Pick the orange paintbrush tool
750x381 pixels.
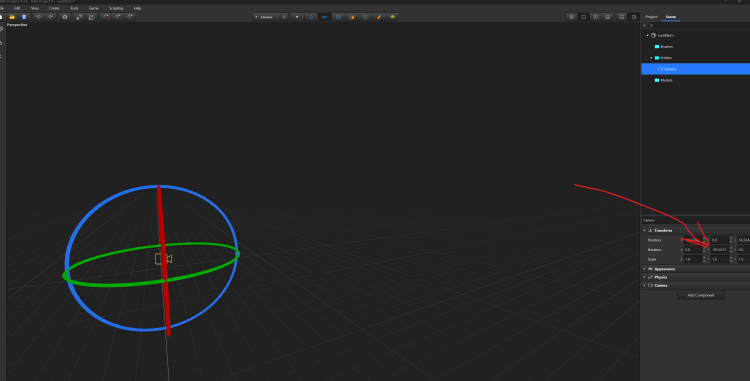379,17
